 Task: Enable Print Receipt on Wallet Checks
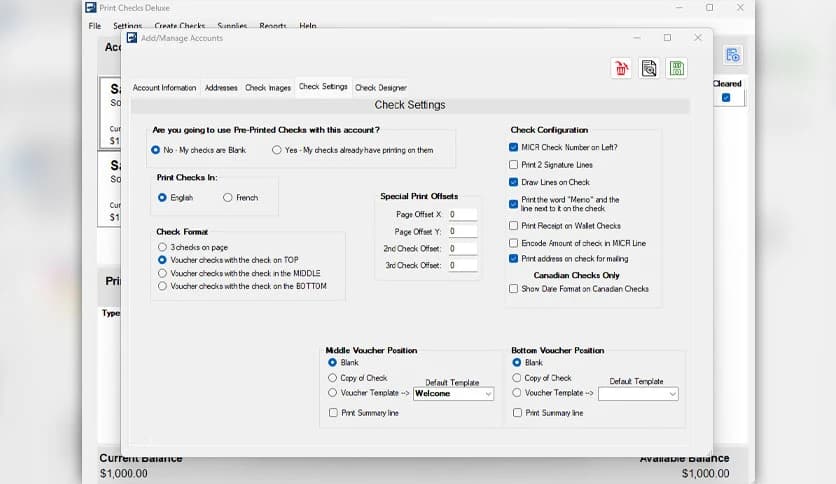click(x=513, y=226)
